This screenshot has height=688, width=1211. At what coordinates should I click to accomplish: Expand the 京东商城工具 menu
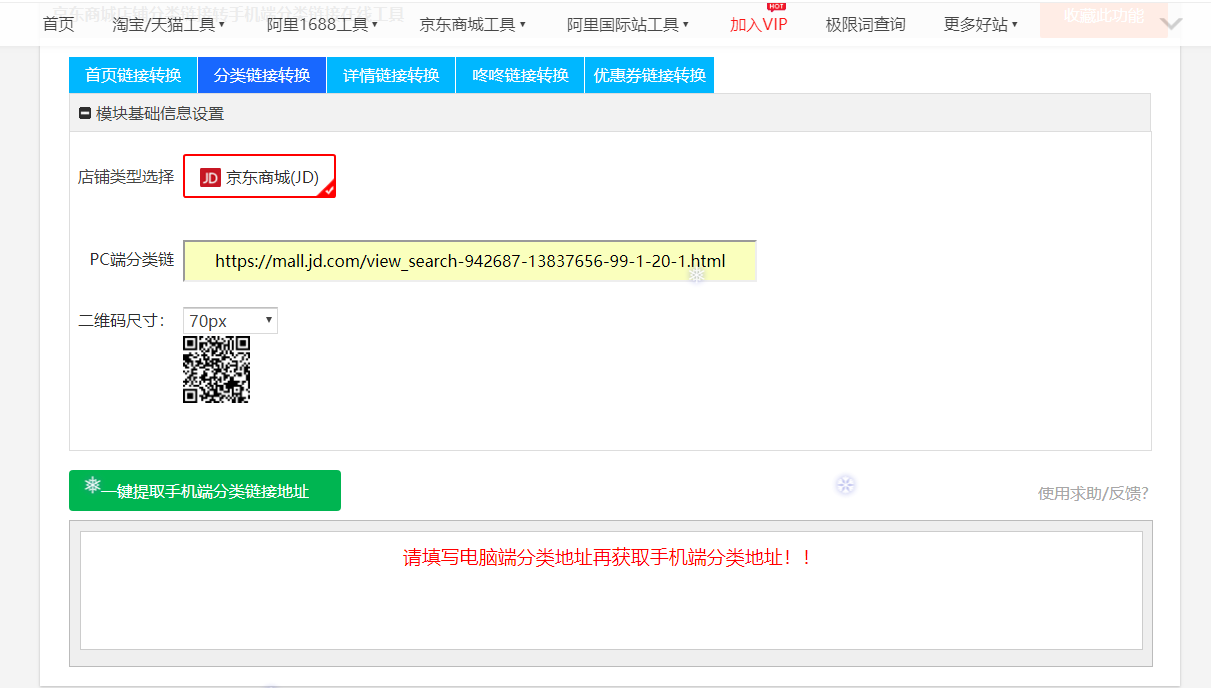(x=472, y=24)
